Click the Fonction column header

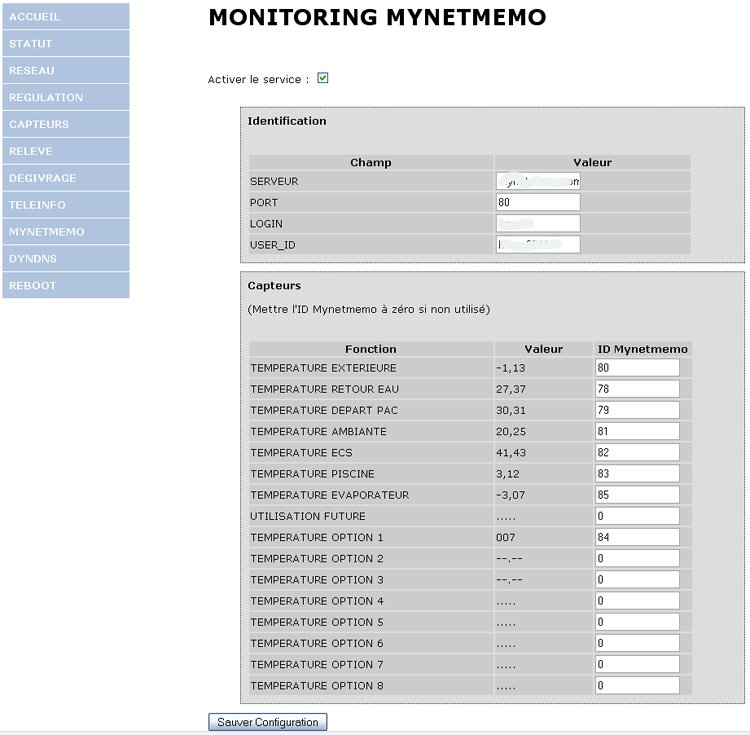point(371,349)
